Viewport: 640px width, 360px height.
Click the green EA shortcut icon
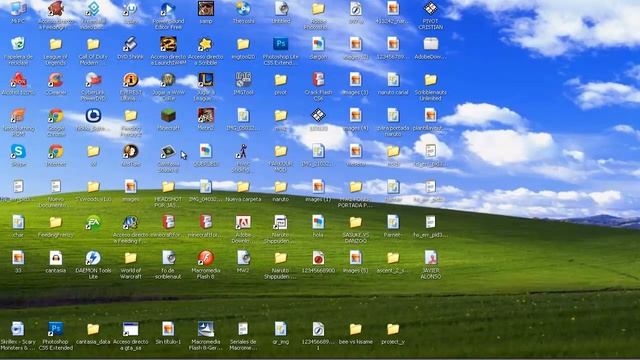pyautogui.click(x=93, y=222)
